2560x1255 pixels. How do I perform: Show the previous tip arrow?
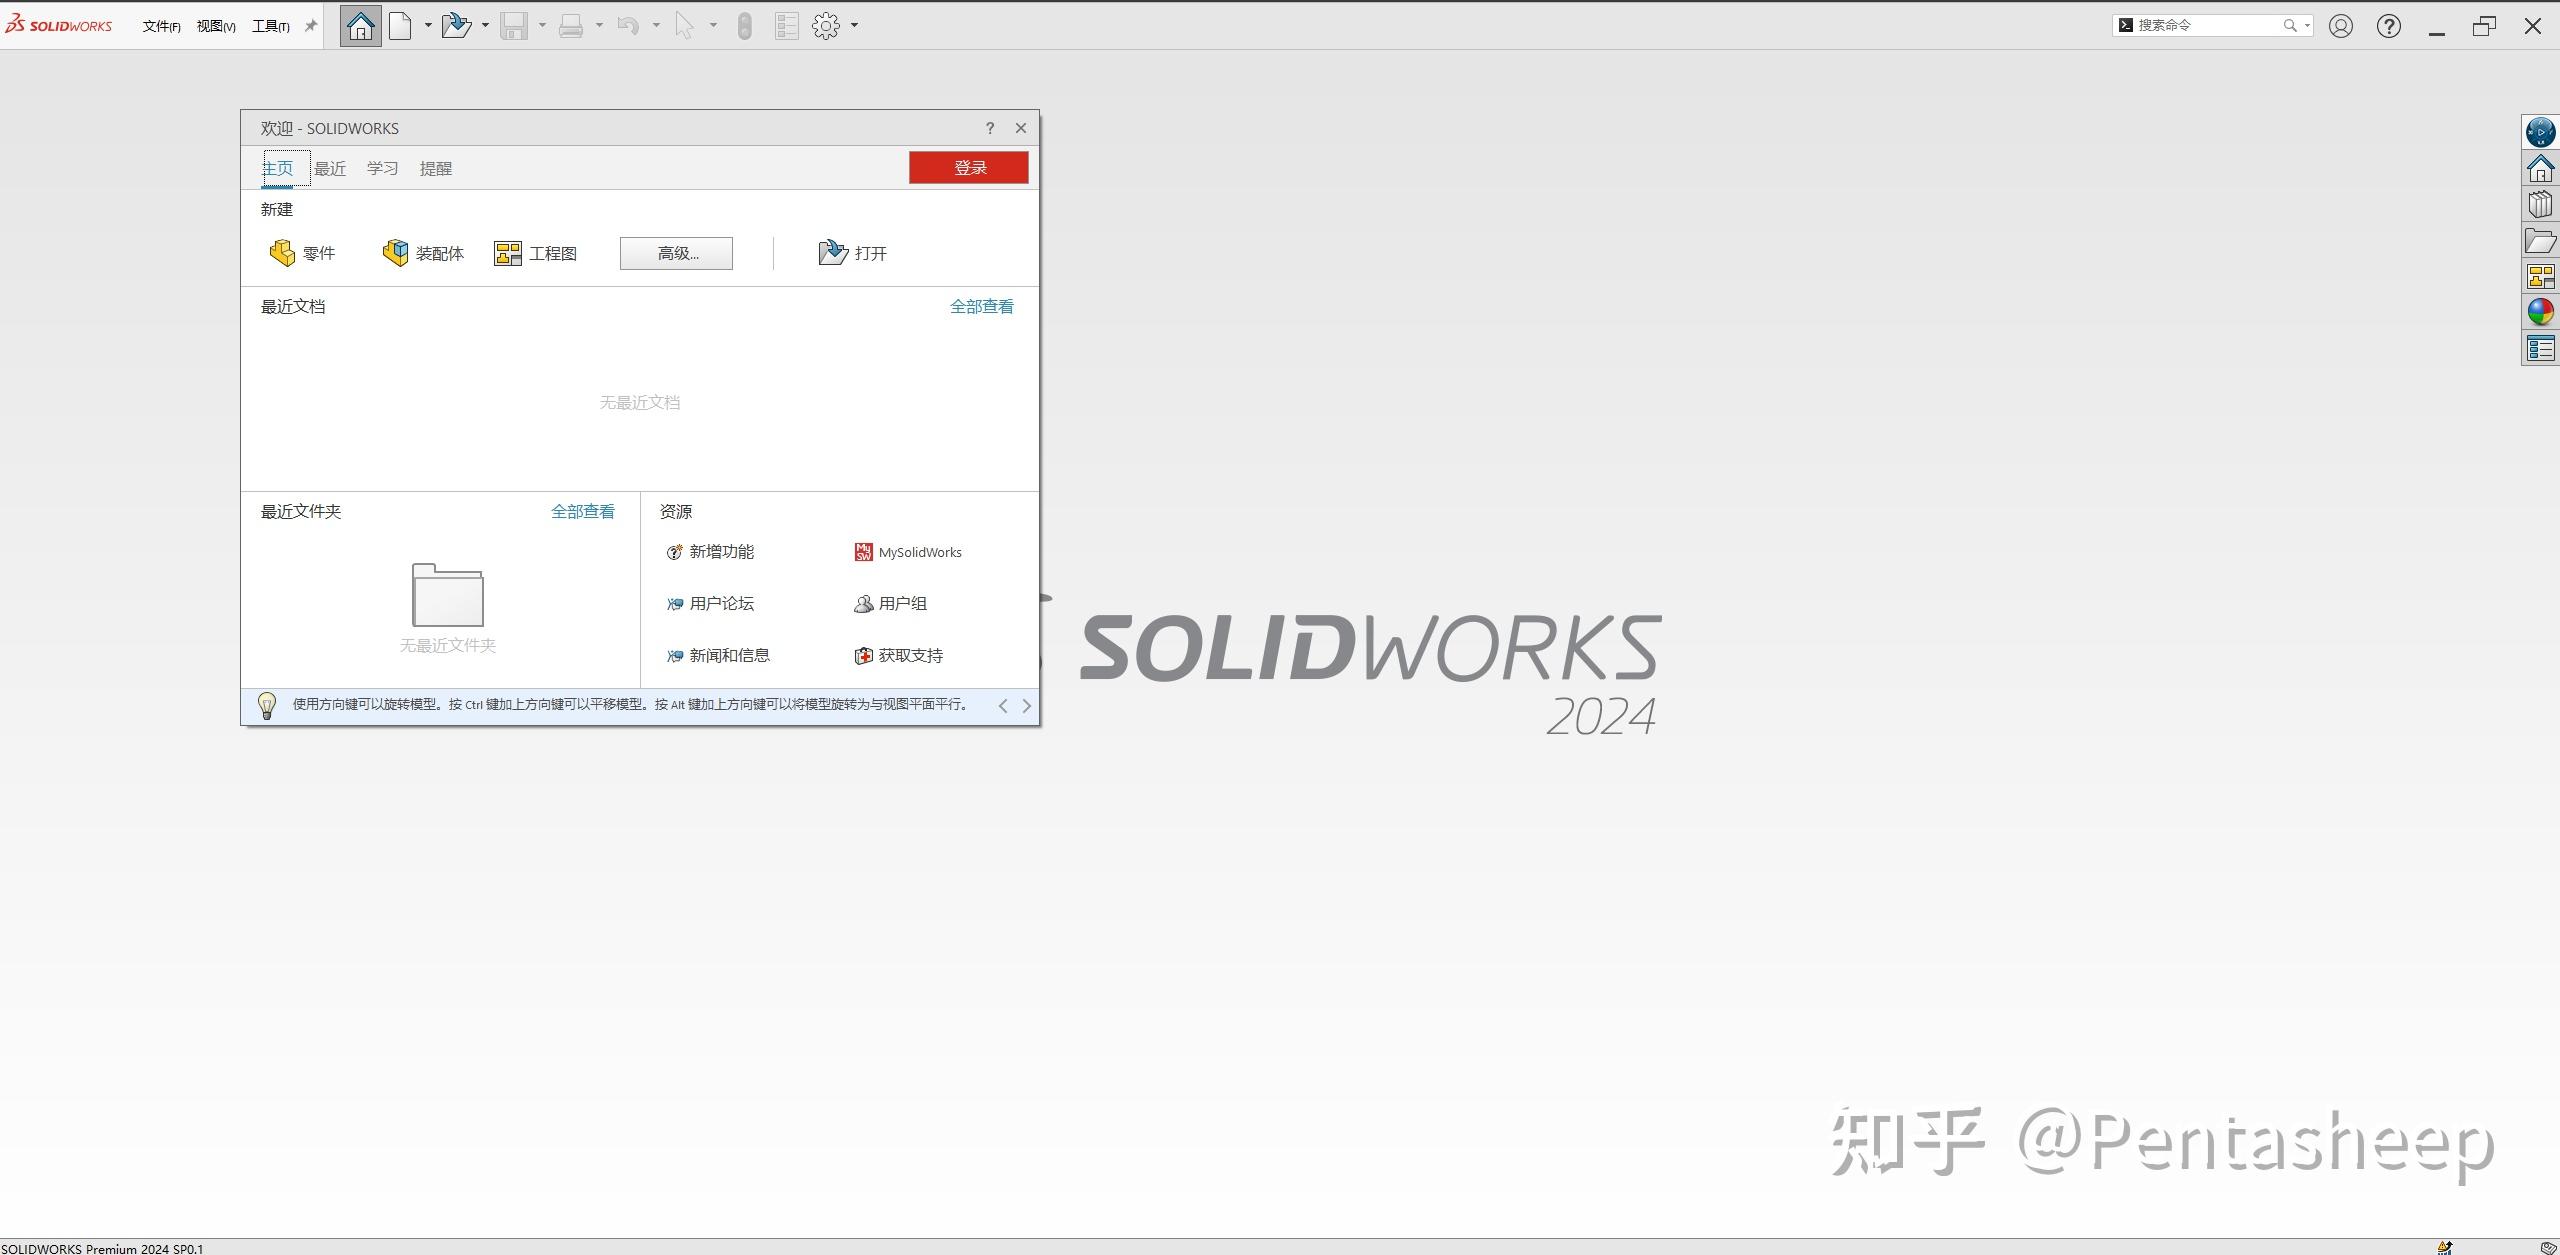pyautogui.click(x=1003, y=706)
